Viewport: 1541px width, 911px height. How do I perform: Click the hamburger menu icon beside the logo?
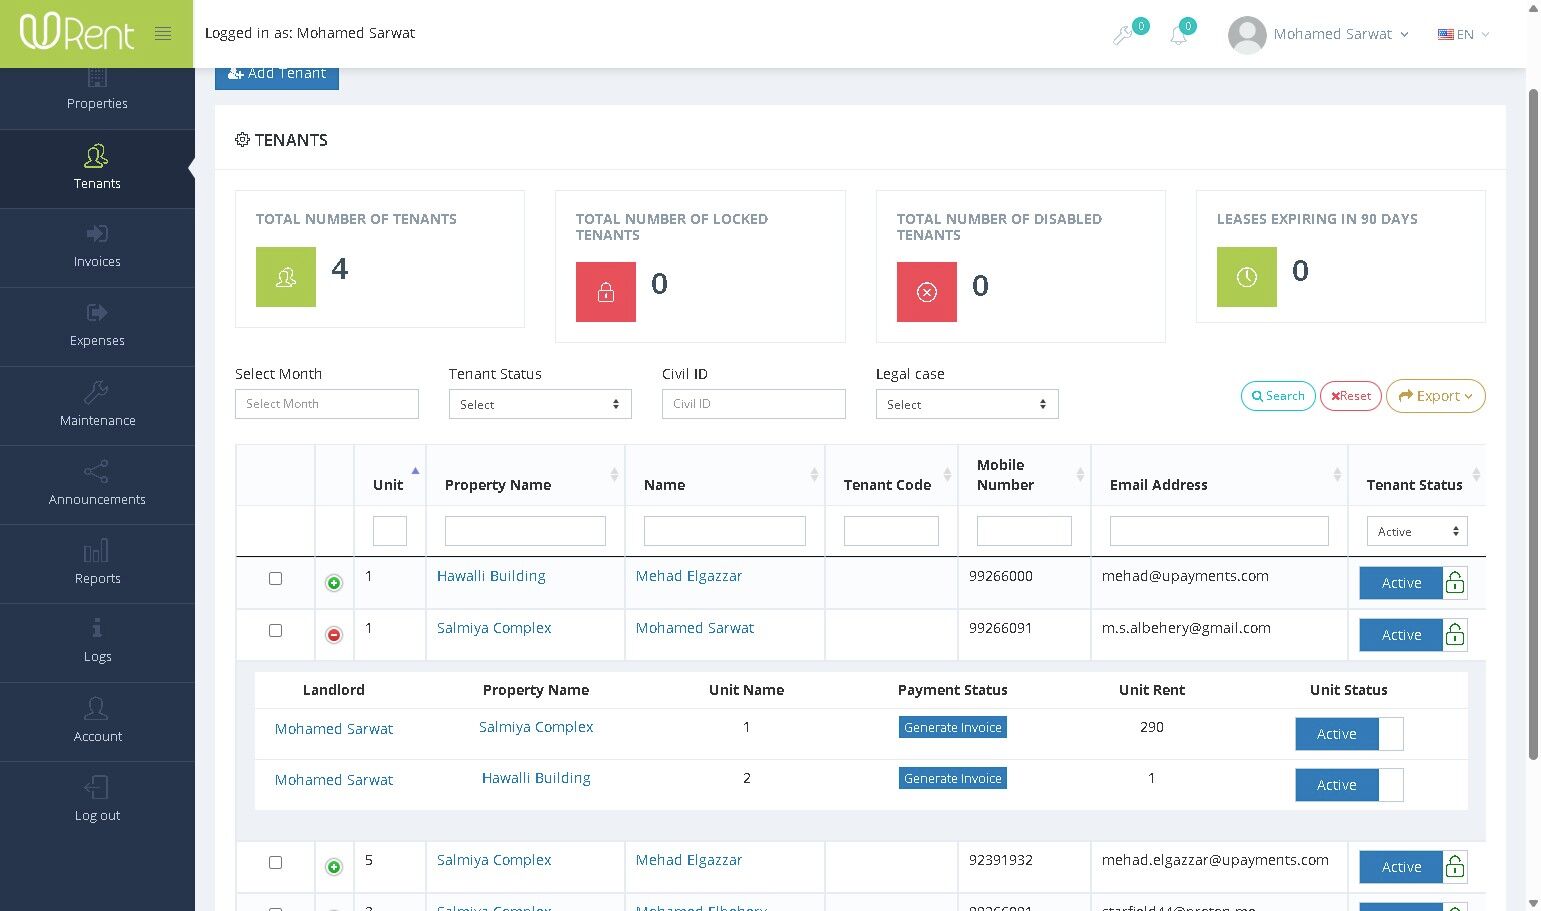tap(163, 34)
